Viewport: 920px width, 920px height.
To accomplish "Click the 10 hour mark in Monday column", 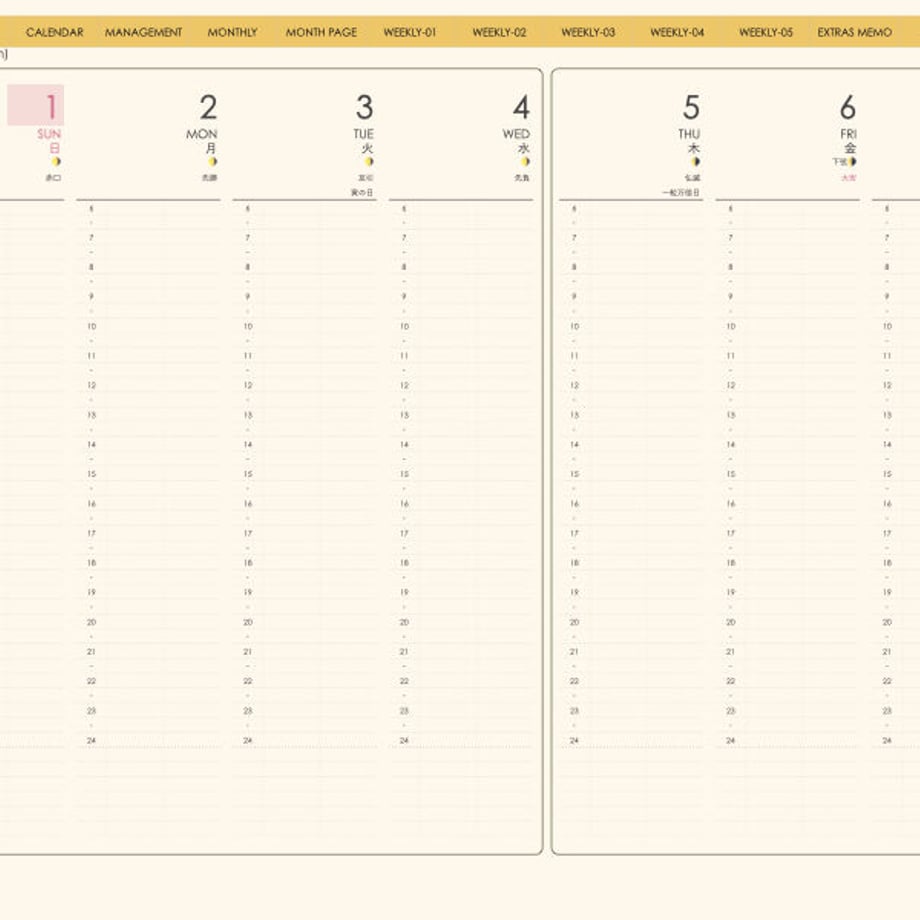I will coord(92,326).
